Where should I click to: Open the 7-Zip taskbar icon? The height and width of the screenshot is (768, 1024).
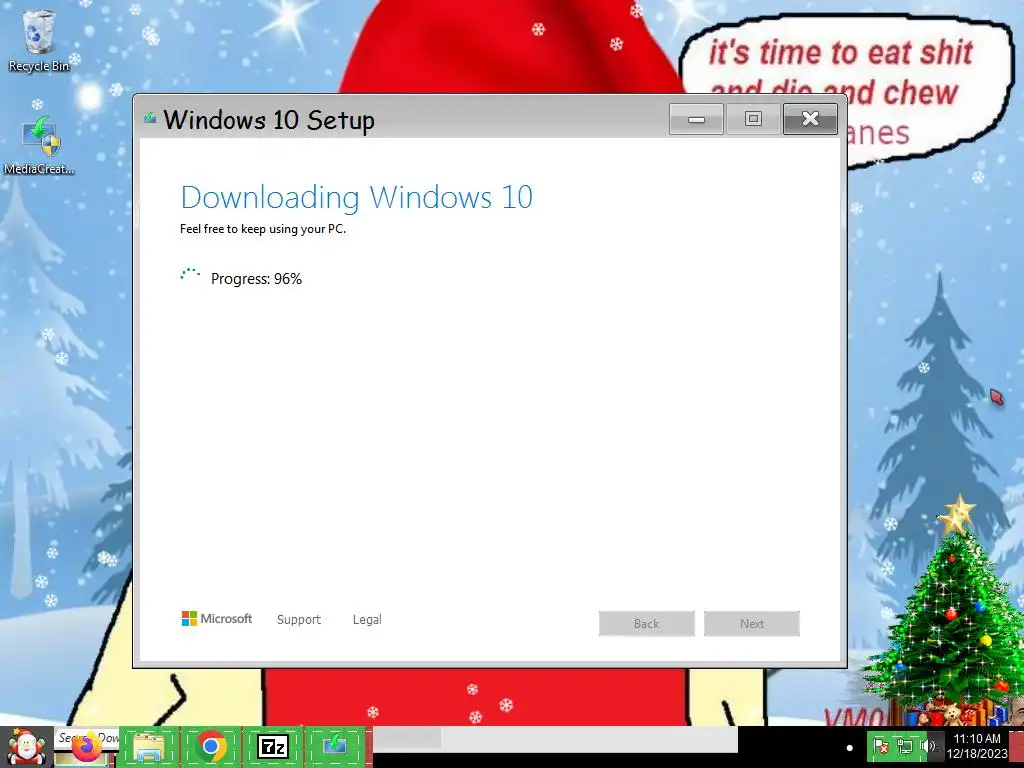[273, 746]
